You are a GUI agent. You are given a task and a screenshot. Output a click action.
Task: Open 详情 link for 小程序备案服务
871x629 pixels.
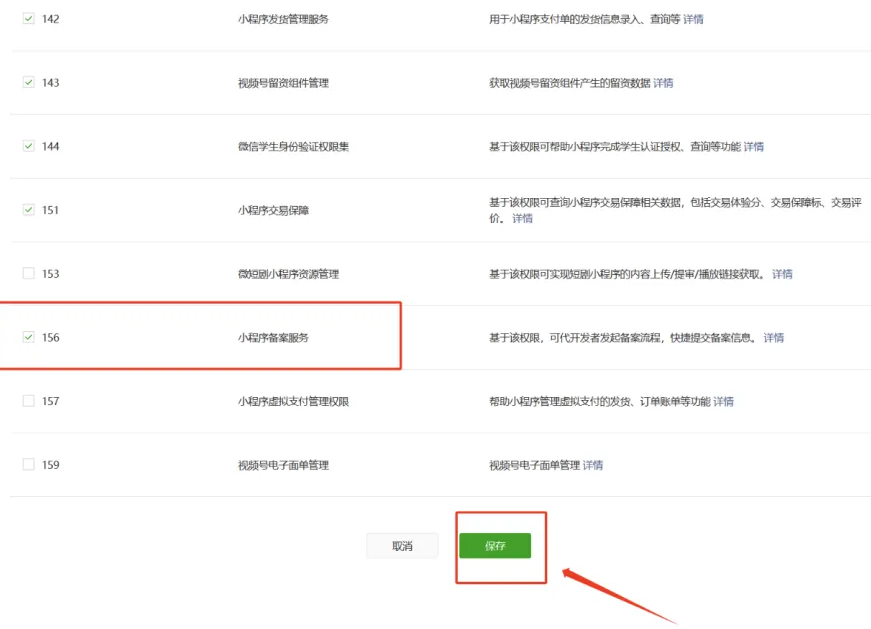pos(773,337)
